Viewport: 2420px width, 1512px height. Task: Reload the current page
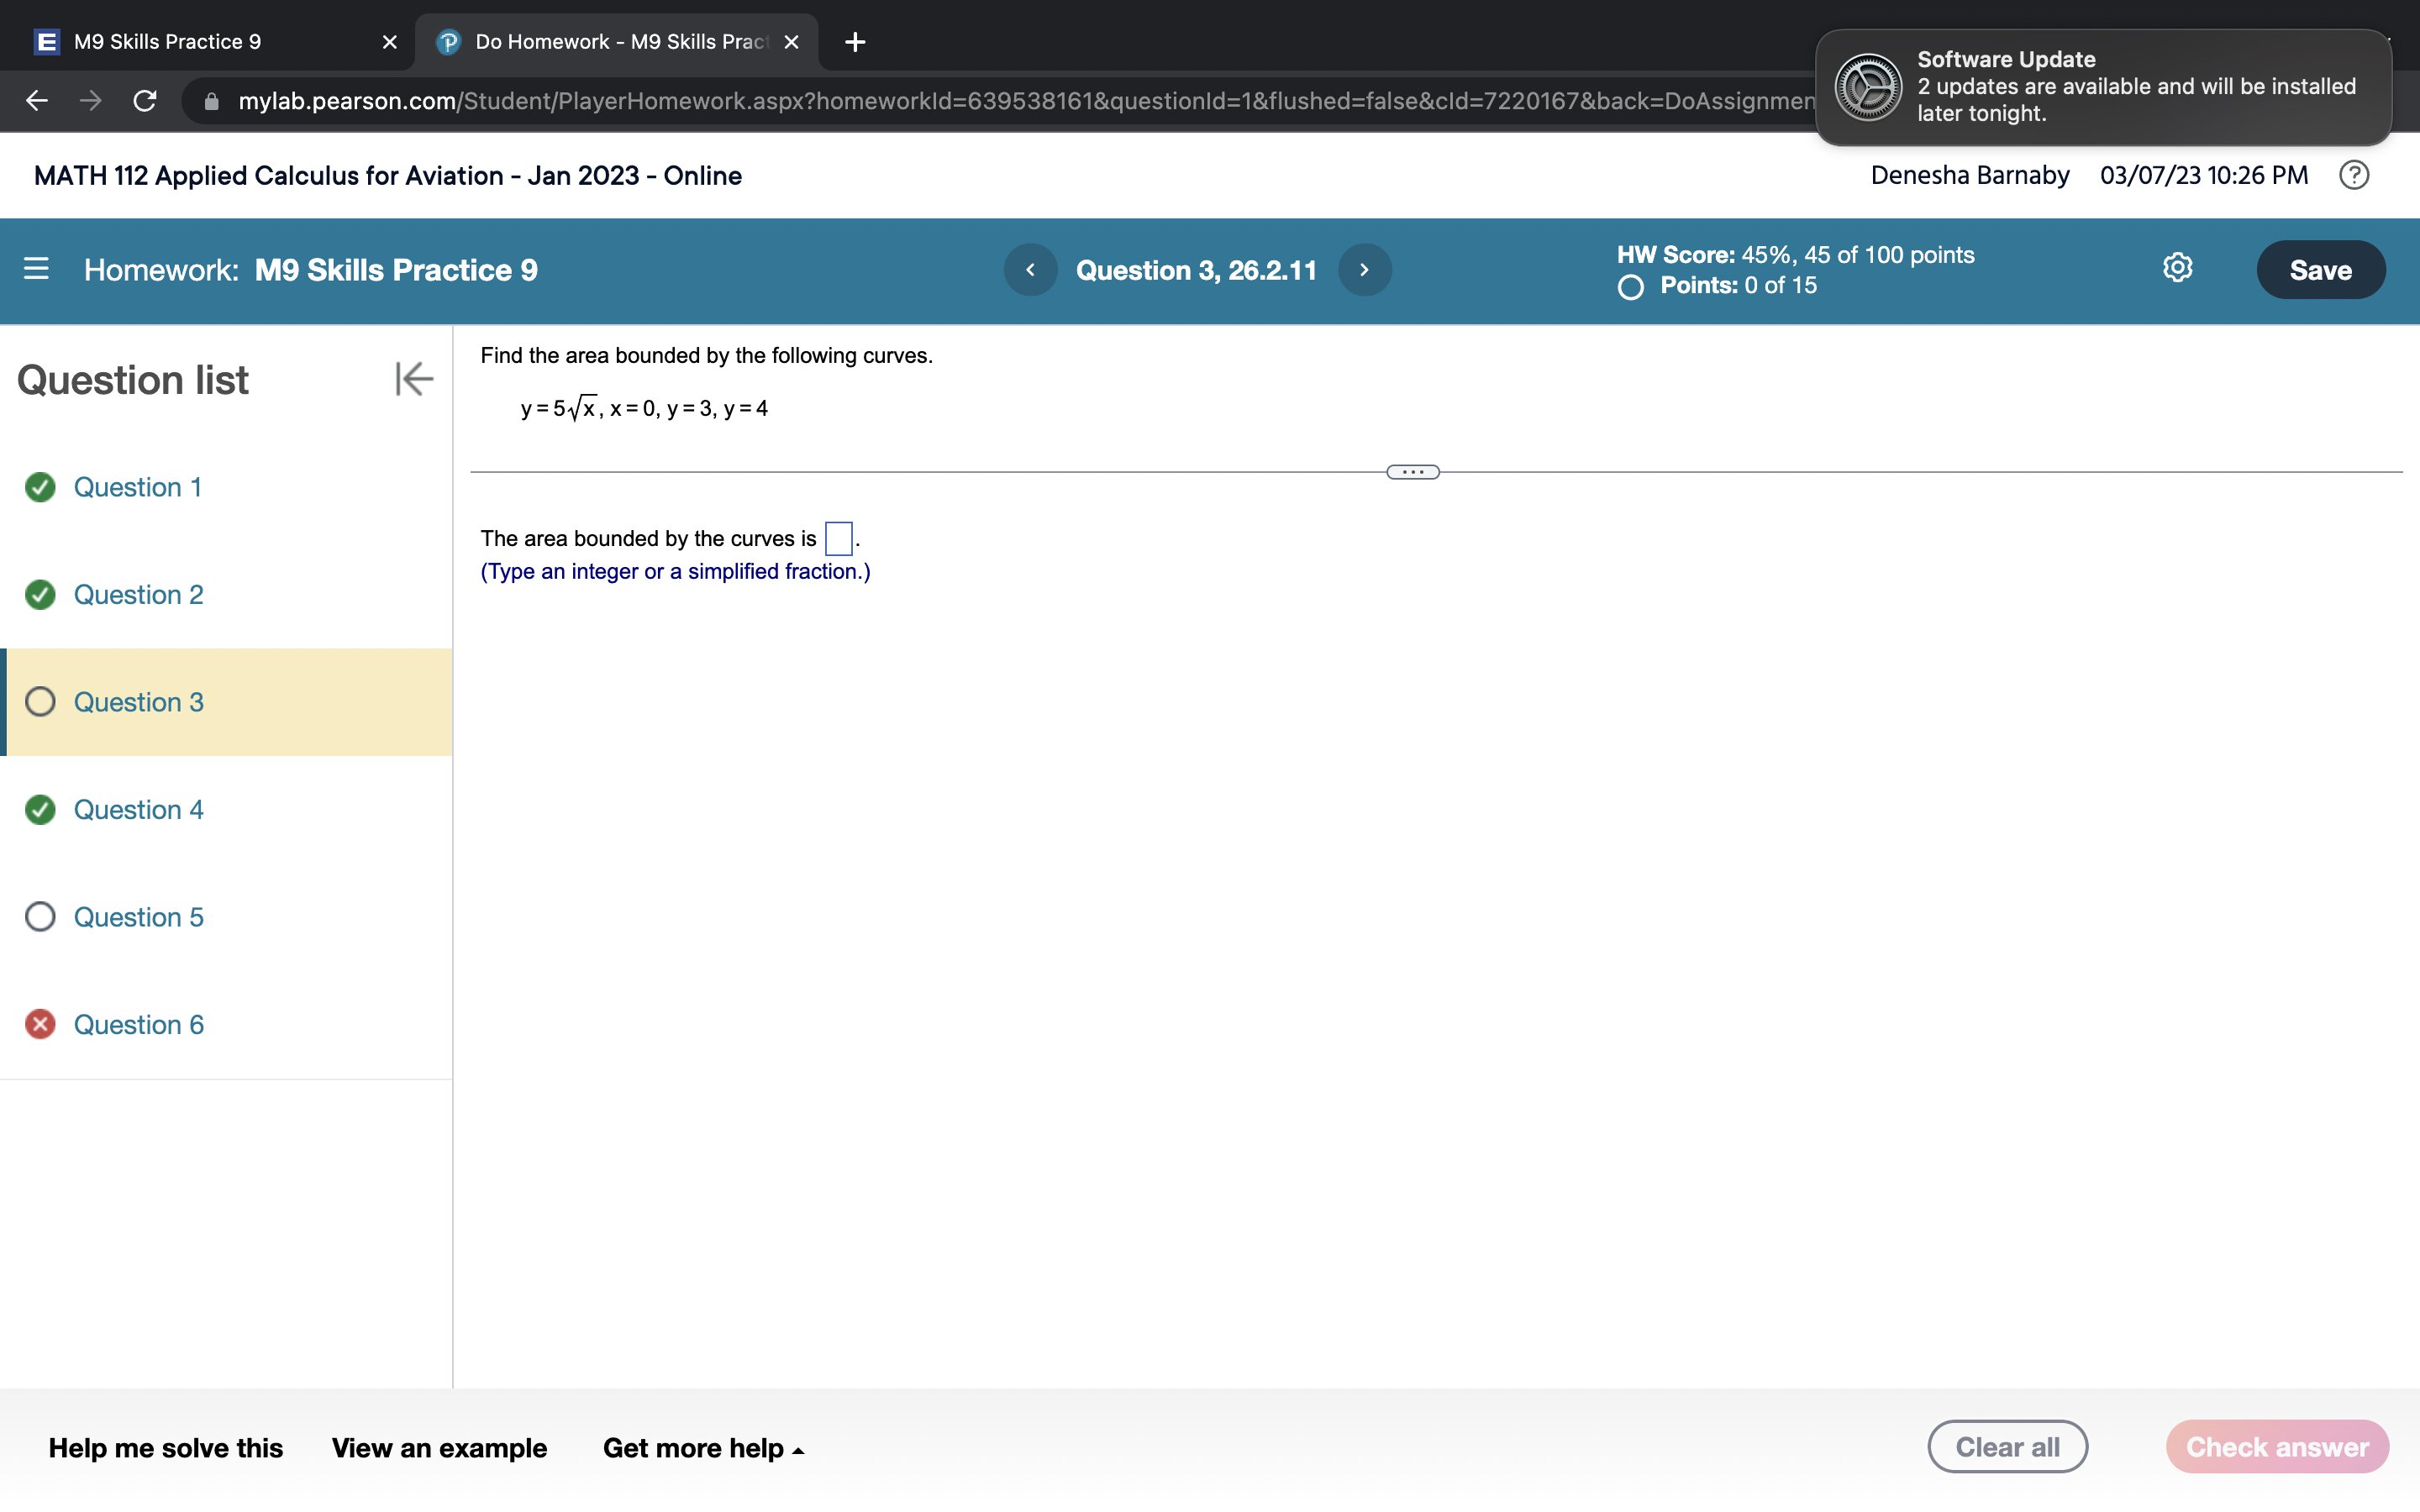tap(144, 101)
